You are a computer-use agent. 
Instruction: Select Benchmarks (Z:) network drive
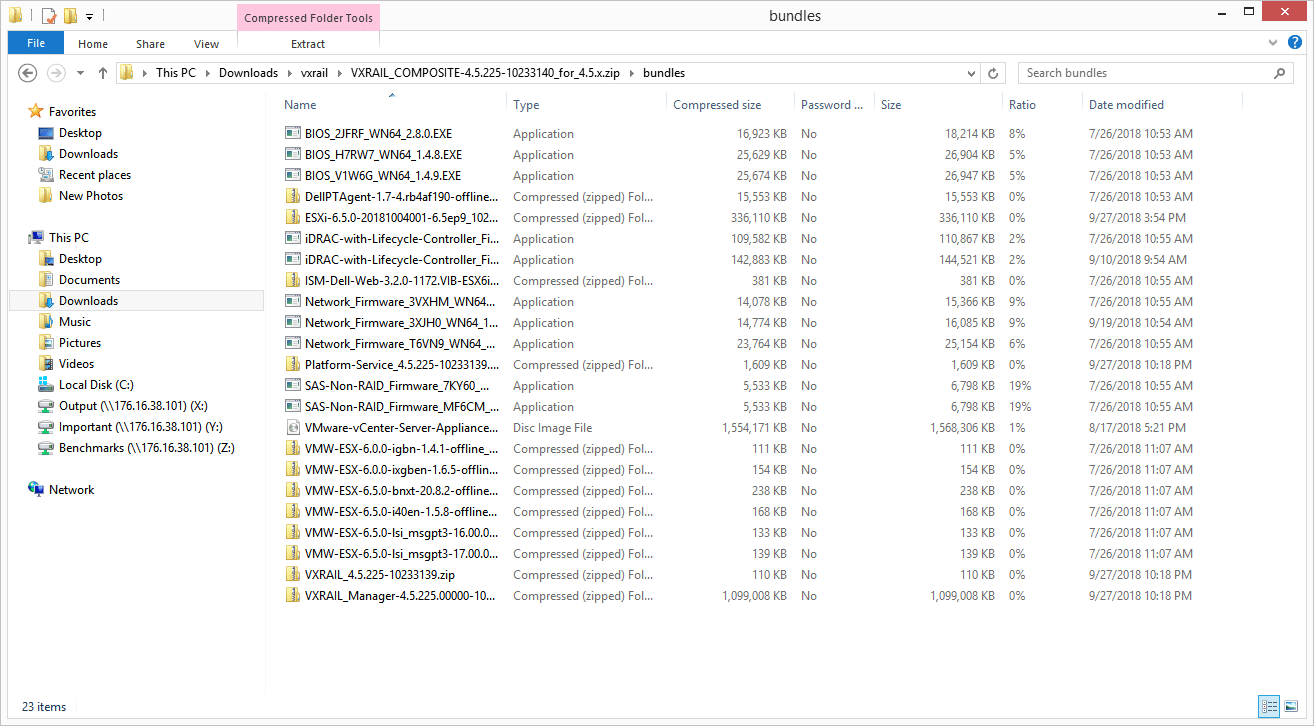(x=147, y=448)
